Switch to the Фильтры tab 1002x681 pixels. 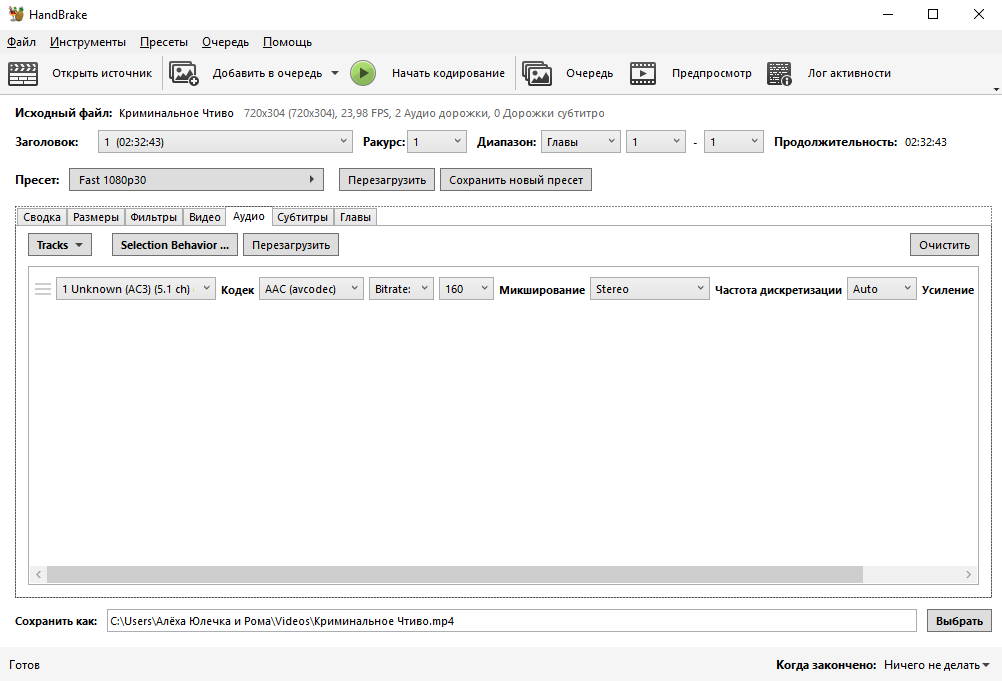pyautogui.click(x=153, y=217)
